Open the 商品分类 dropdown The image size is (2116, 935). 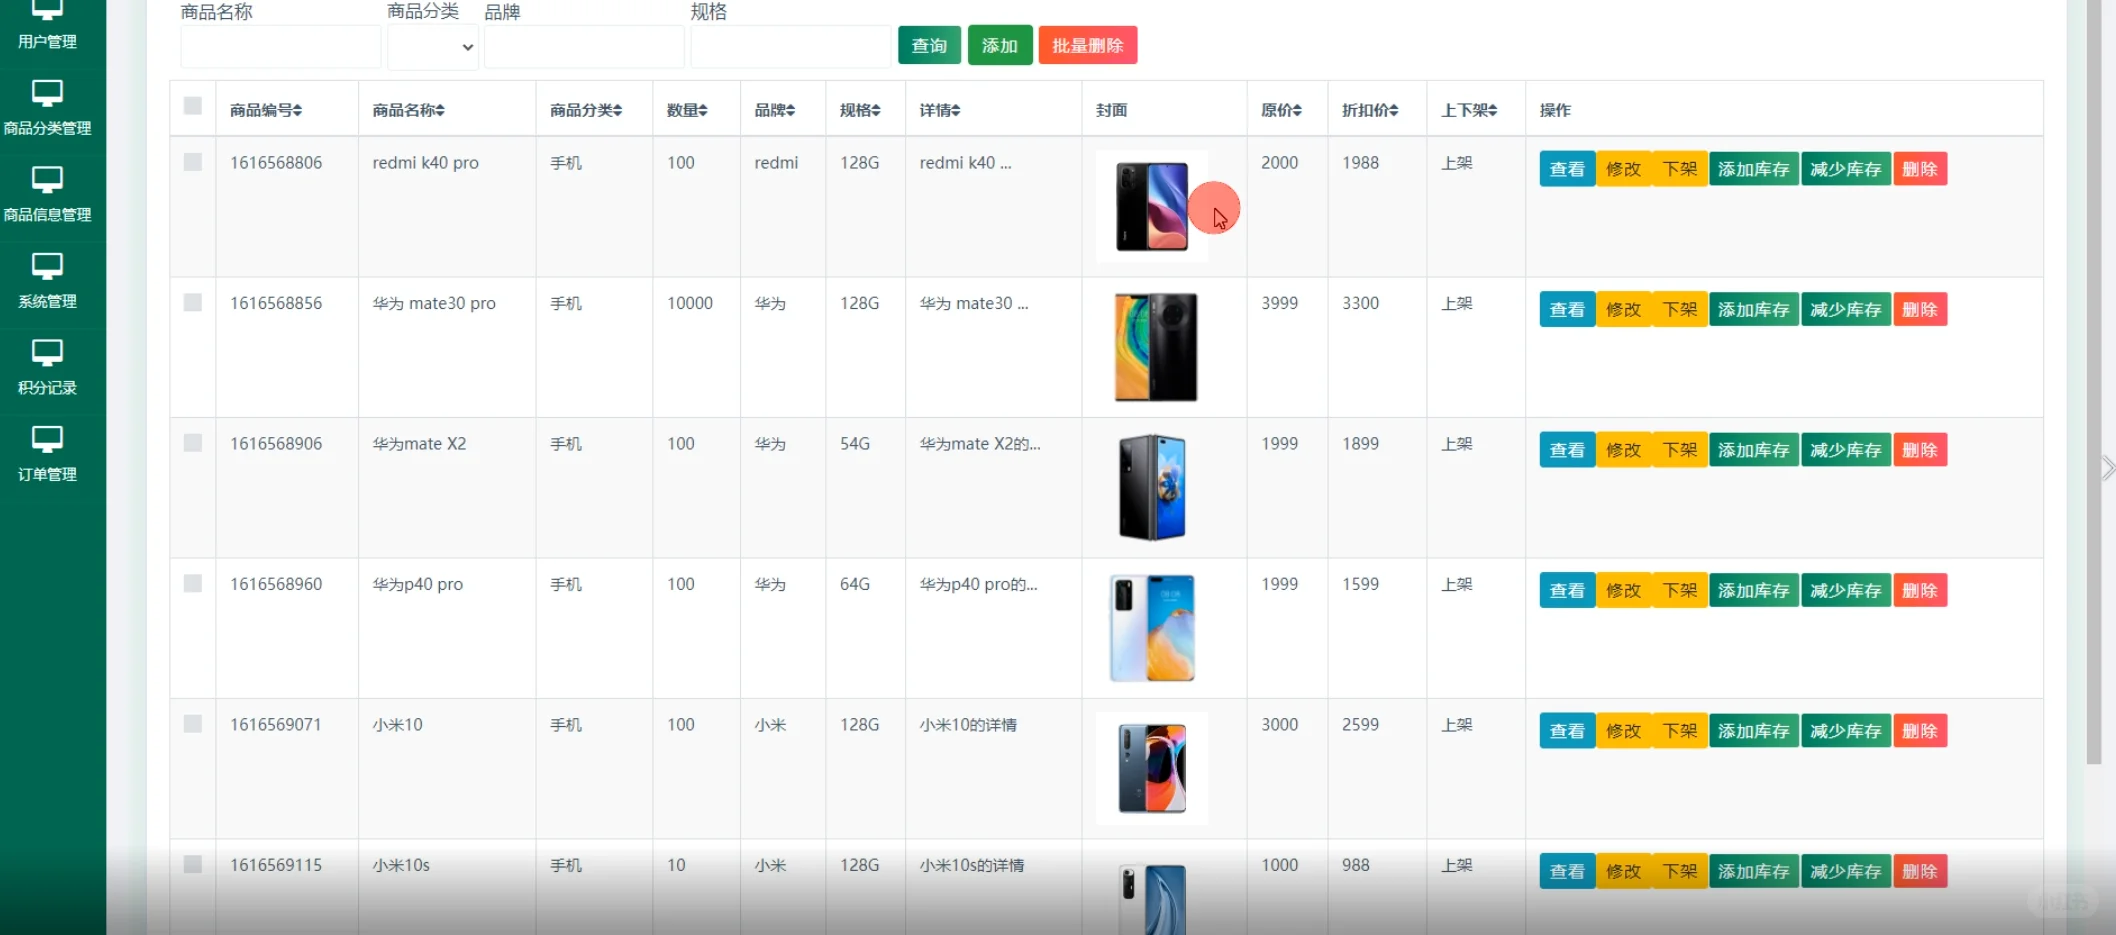(432, 46)
